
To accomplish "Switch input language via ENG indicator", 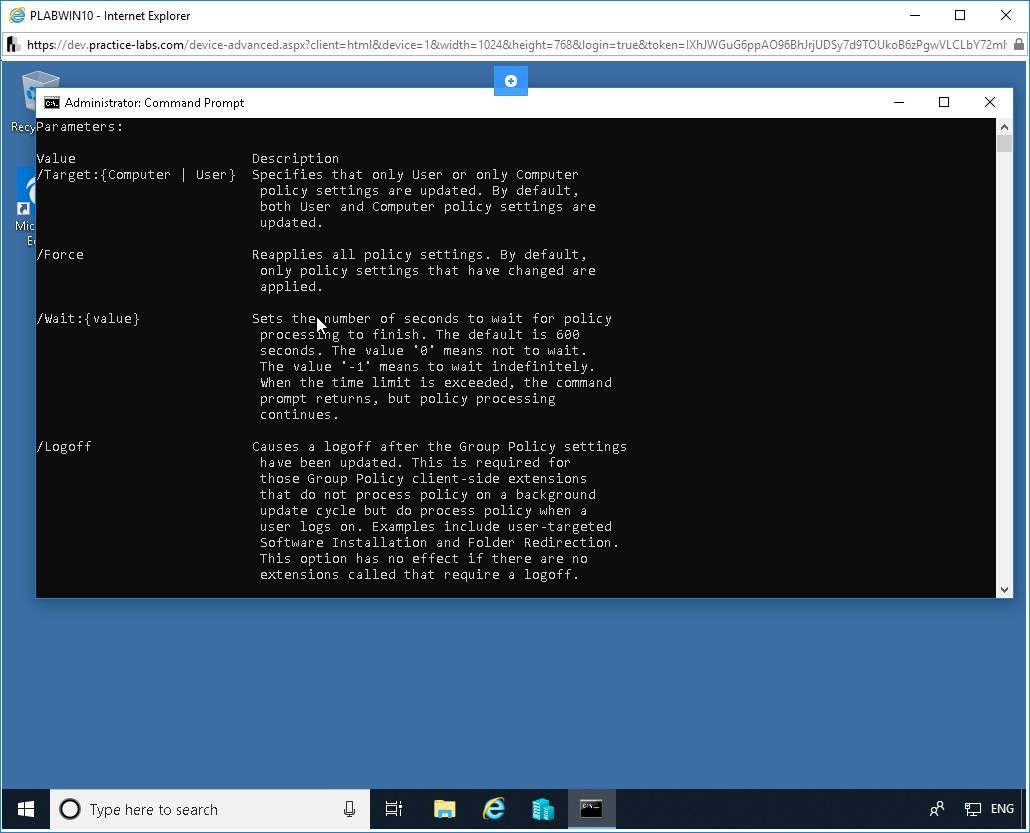I will (1002, 809).
